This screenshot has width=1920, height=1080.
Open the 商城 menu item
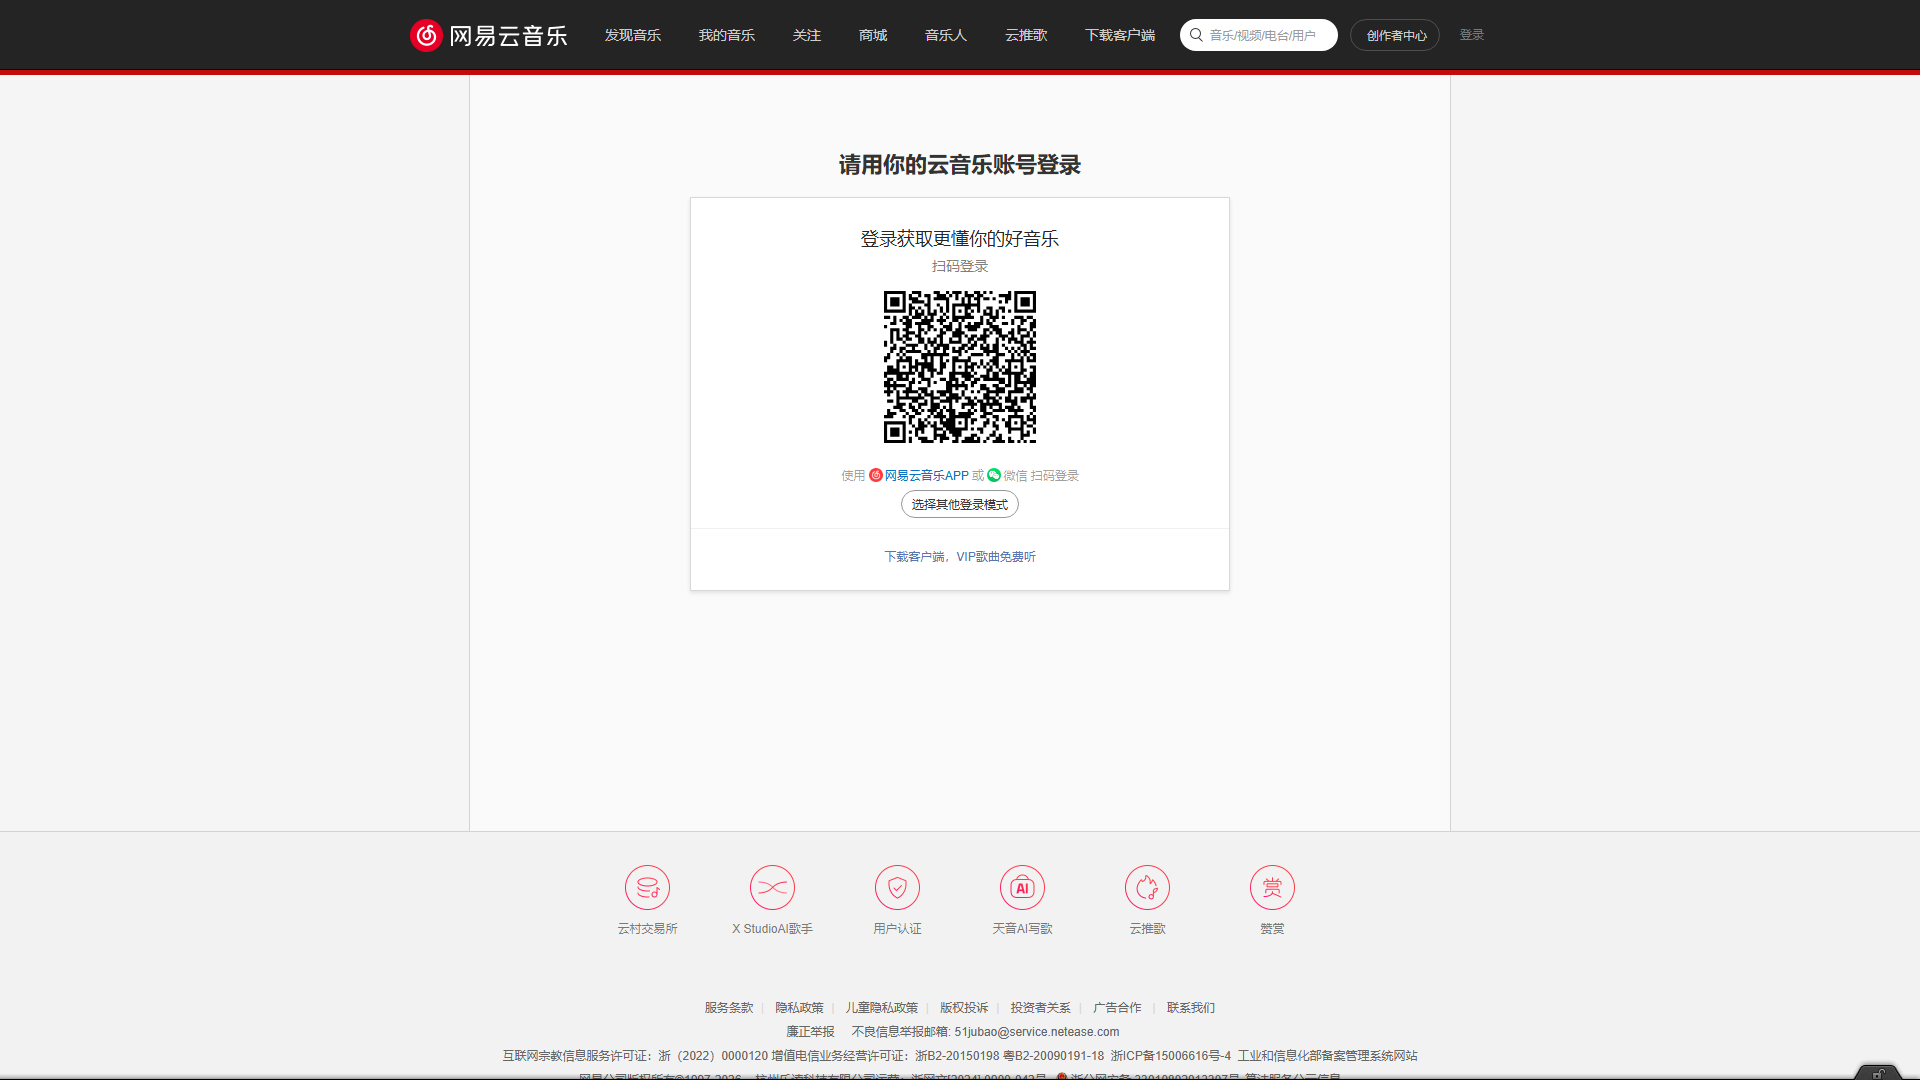coord(872,35)
